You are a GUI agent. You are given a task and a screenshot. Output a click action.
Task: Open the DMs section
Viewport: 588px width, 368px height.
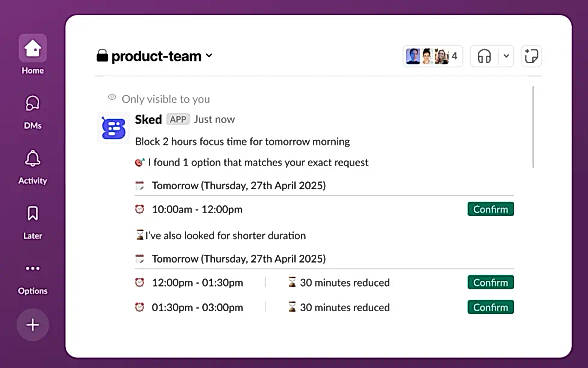33,112
